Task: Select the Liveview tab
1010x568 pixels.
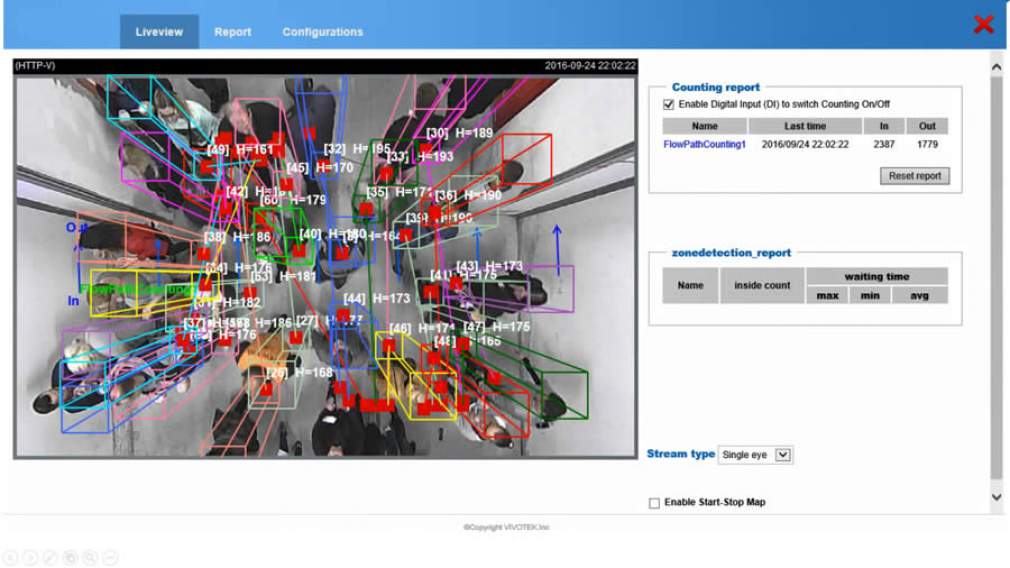Action: click(159, 32)
